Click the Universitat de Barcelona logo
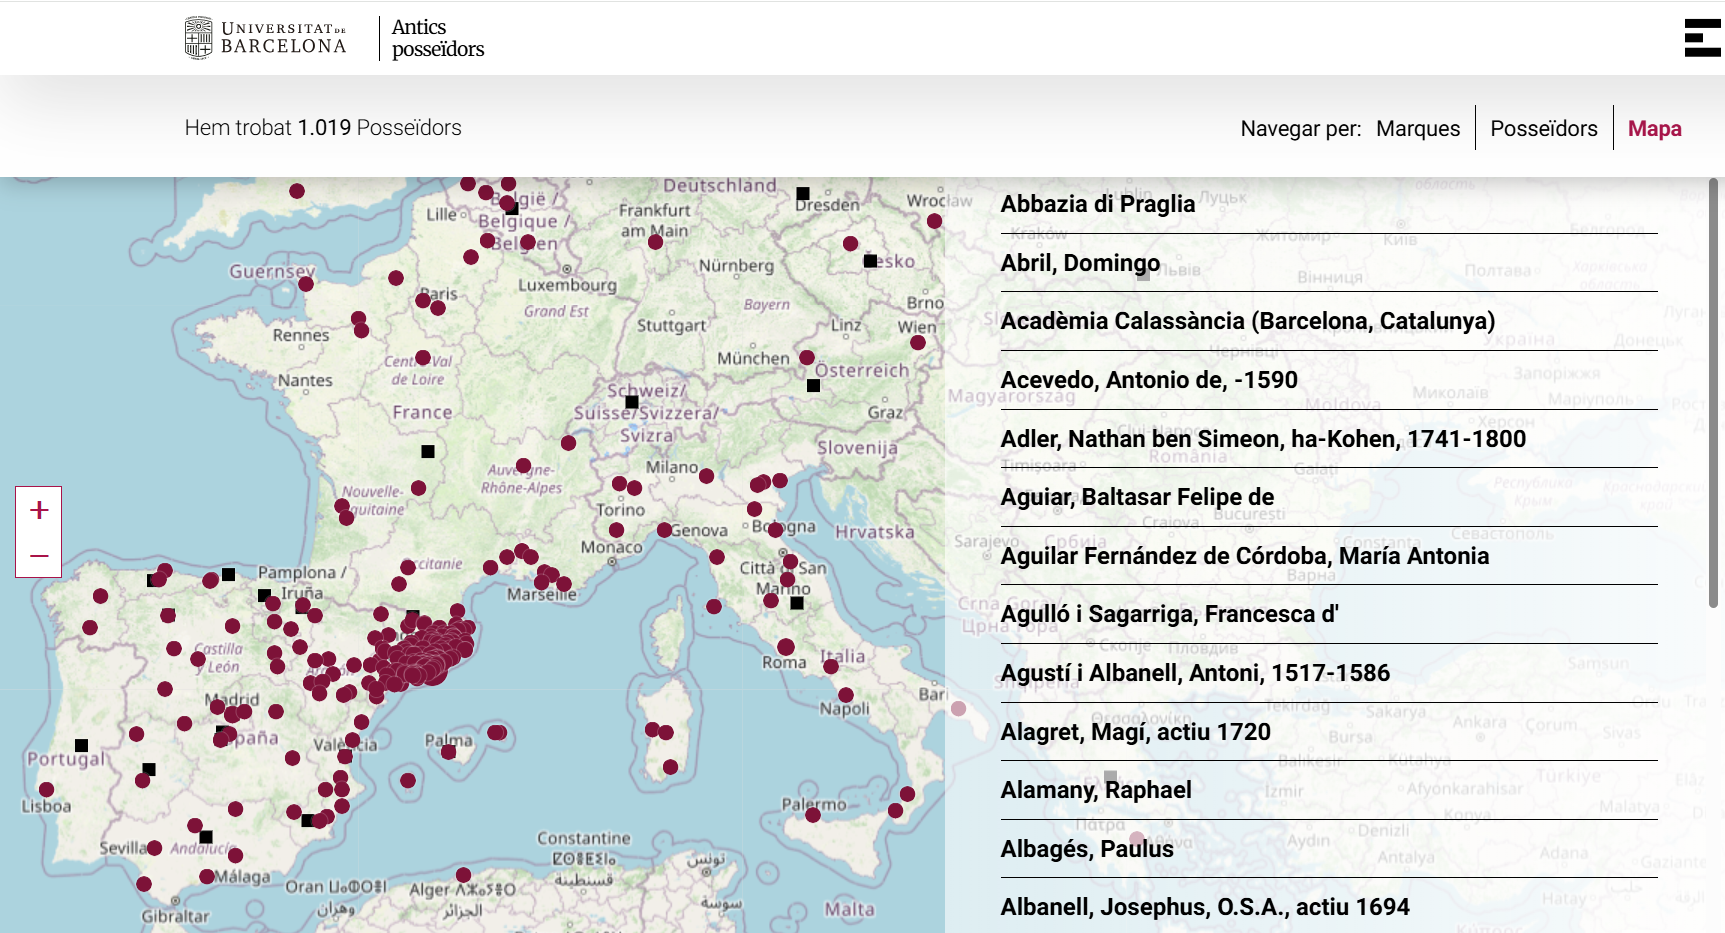Viewport: 1725px width, 933px height. (x=266, y=38)
